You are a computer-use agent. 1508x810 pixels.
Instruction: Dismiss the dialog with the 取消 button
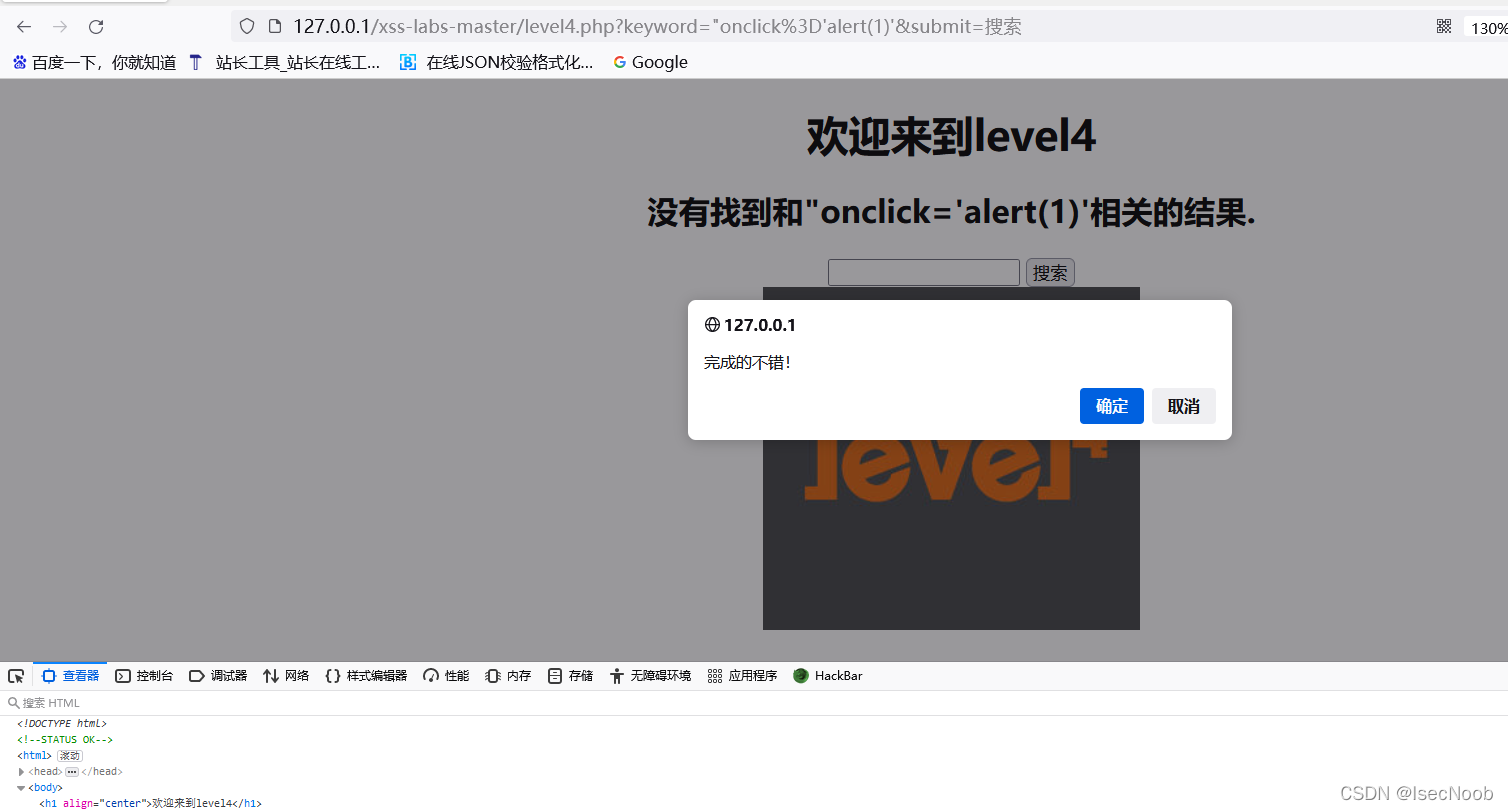tap(1183, 406)
